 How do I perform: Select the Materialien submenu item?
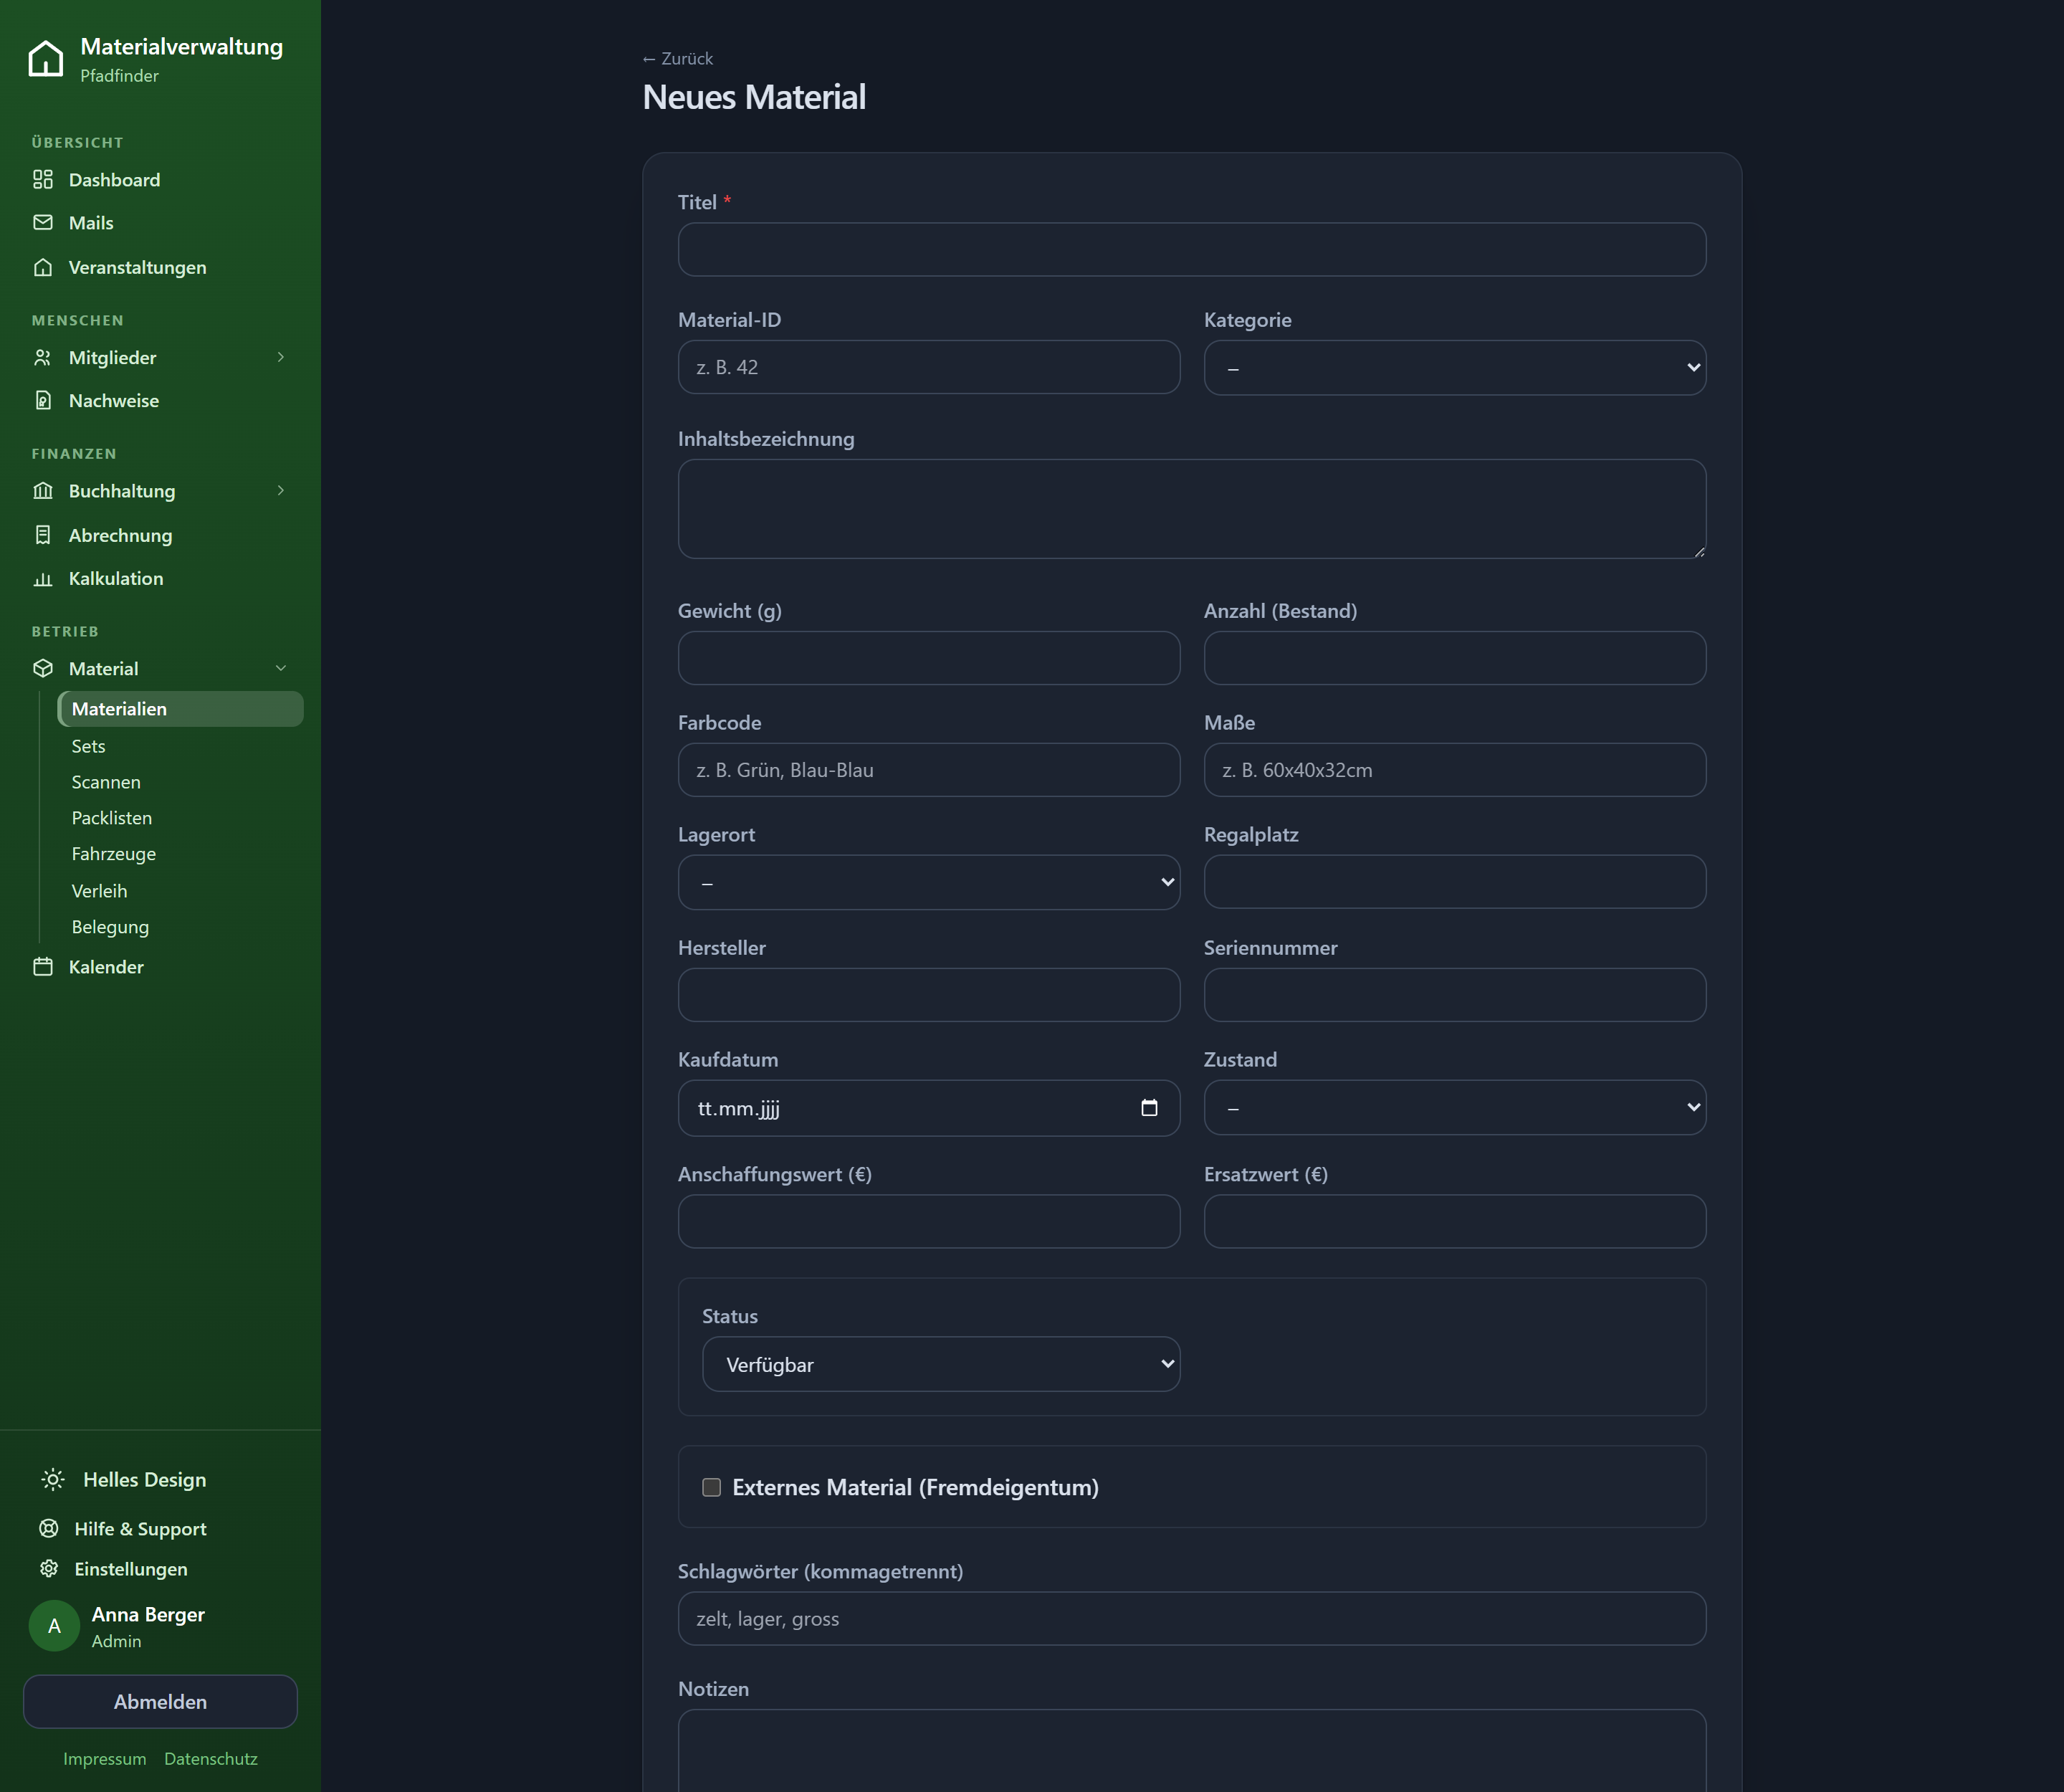(x=180, y=709)
